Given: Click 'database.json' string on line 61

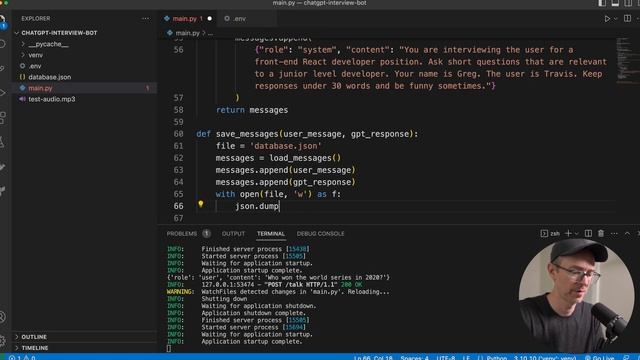Looking at the screenshot, I should [286, 146].
